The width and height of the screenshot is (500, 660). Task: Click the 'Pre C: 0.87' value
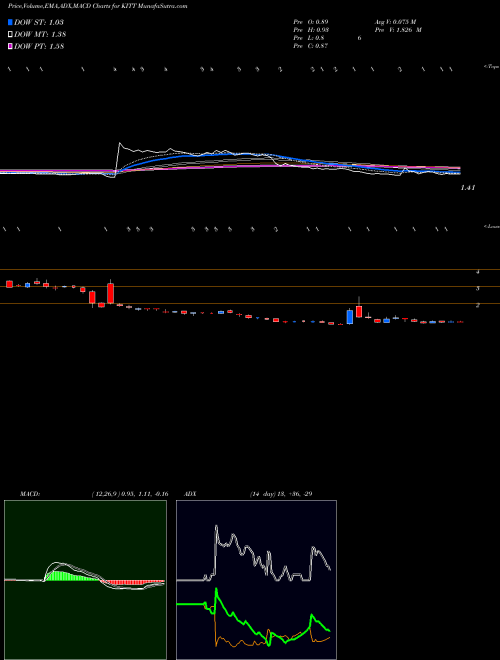(311, 45)
